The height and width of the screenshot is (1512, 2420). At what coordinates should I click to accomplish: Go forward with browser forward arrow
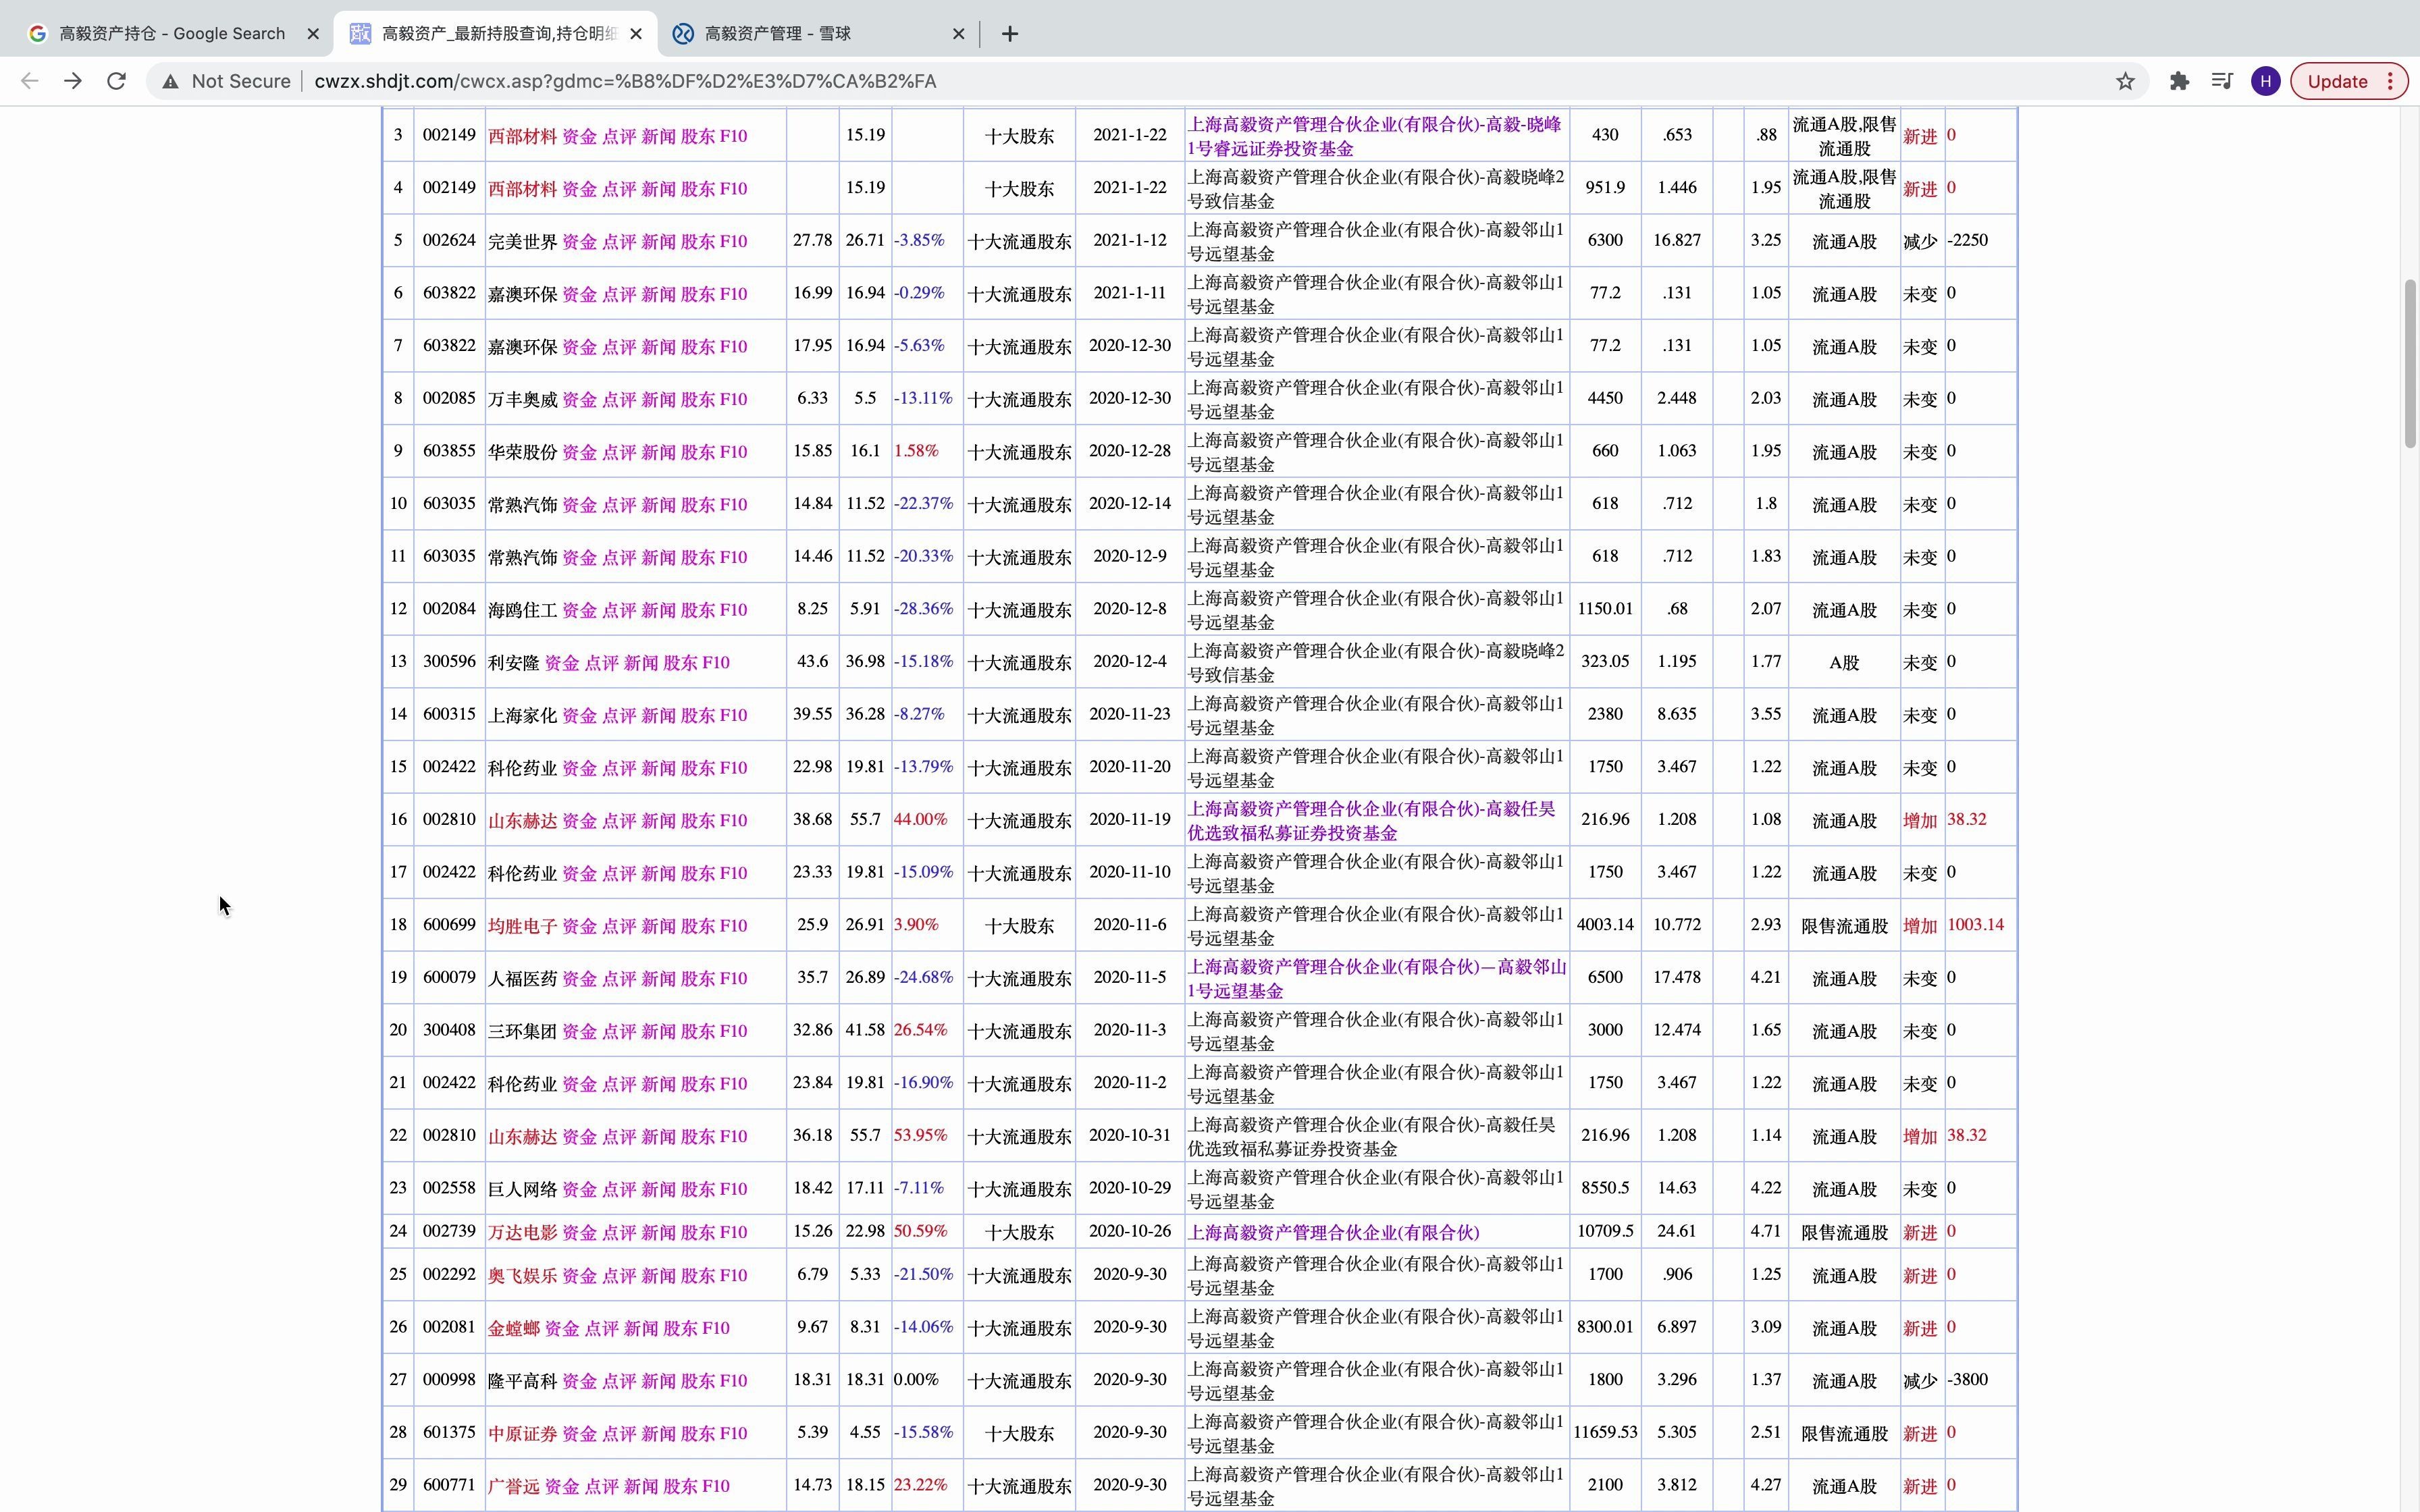click(73, 81)
